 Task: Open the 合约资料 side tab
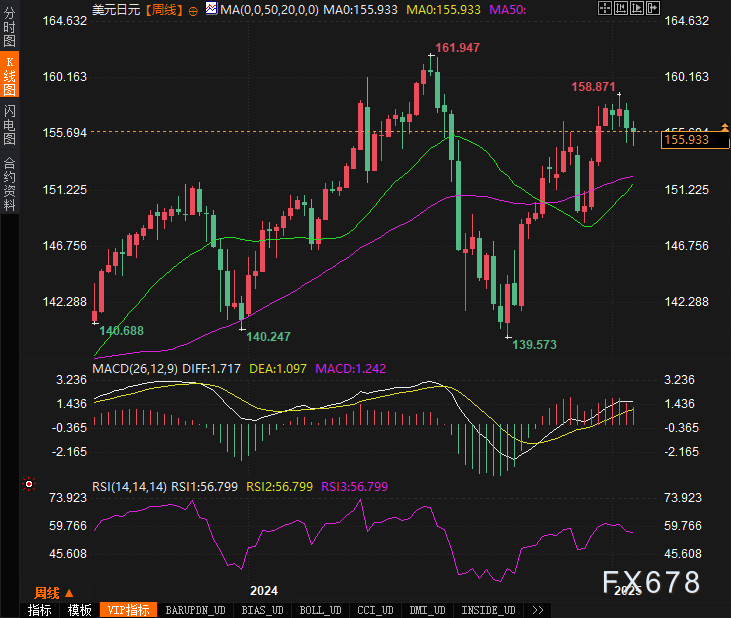[x=9, y=183]
